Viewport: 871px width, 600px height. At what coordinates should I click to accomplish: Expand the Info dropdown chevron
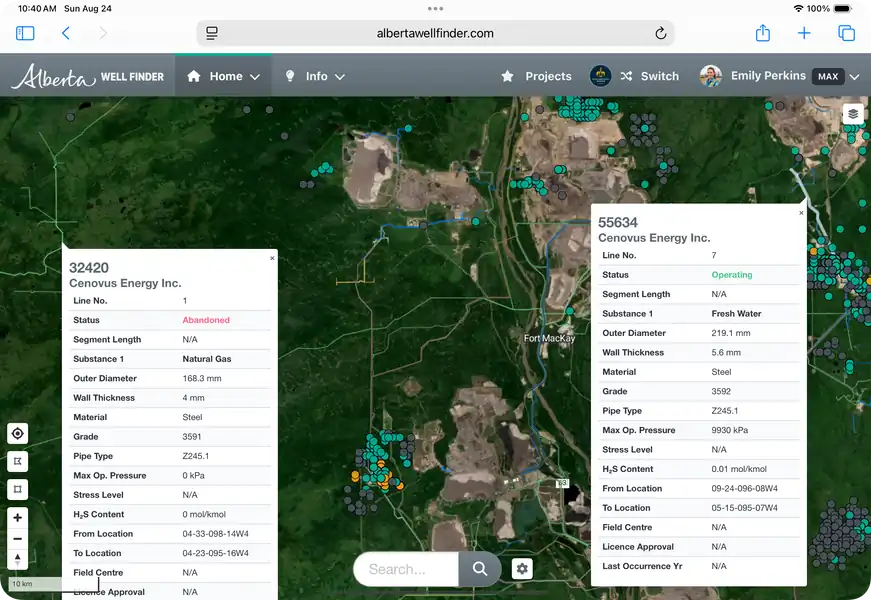pos(340,77)
